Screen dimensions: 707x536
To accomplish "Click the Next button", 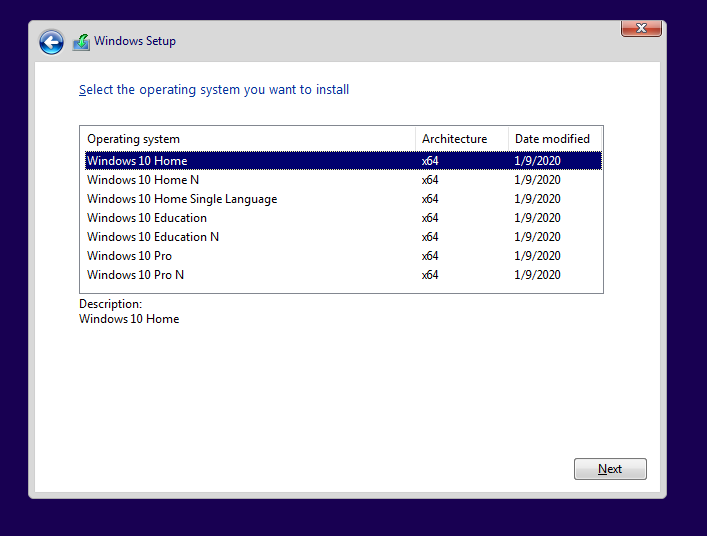I will [x=610, y=469].
